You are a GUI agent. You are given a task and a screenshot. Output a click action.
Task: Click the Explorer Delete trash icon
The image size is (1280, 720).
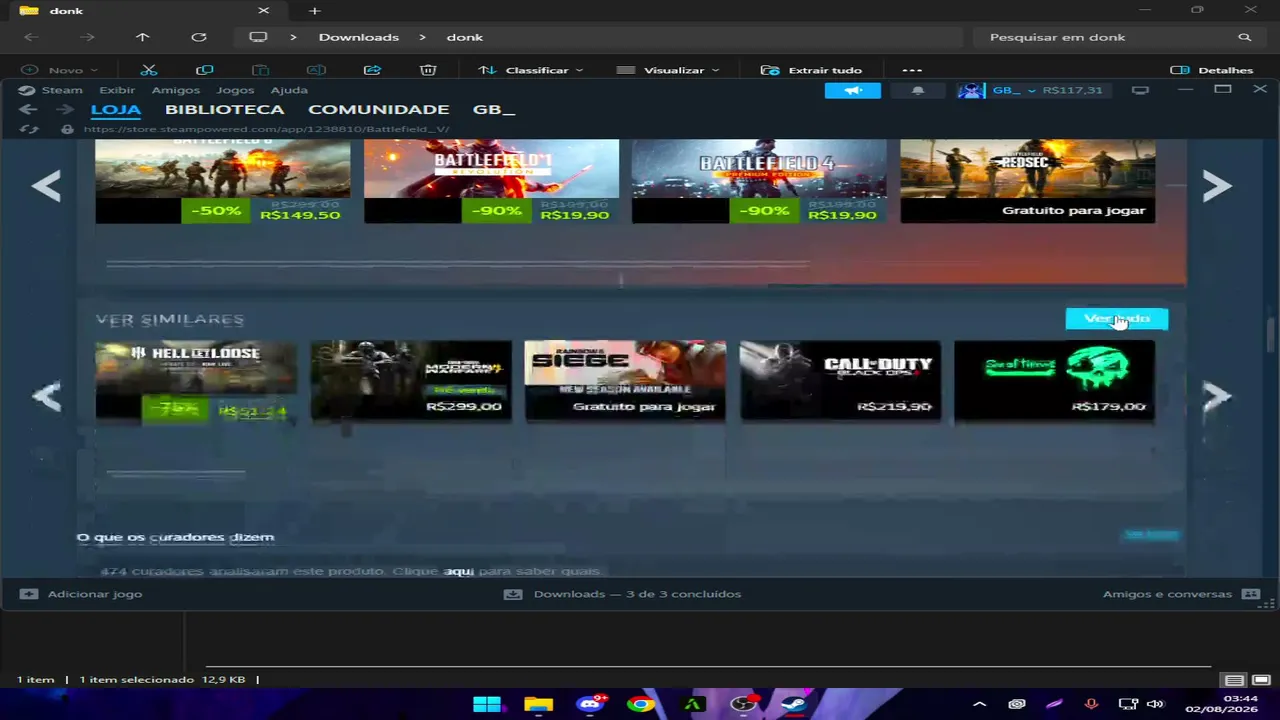tap(428, 70)
